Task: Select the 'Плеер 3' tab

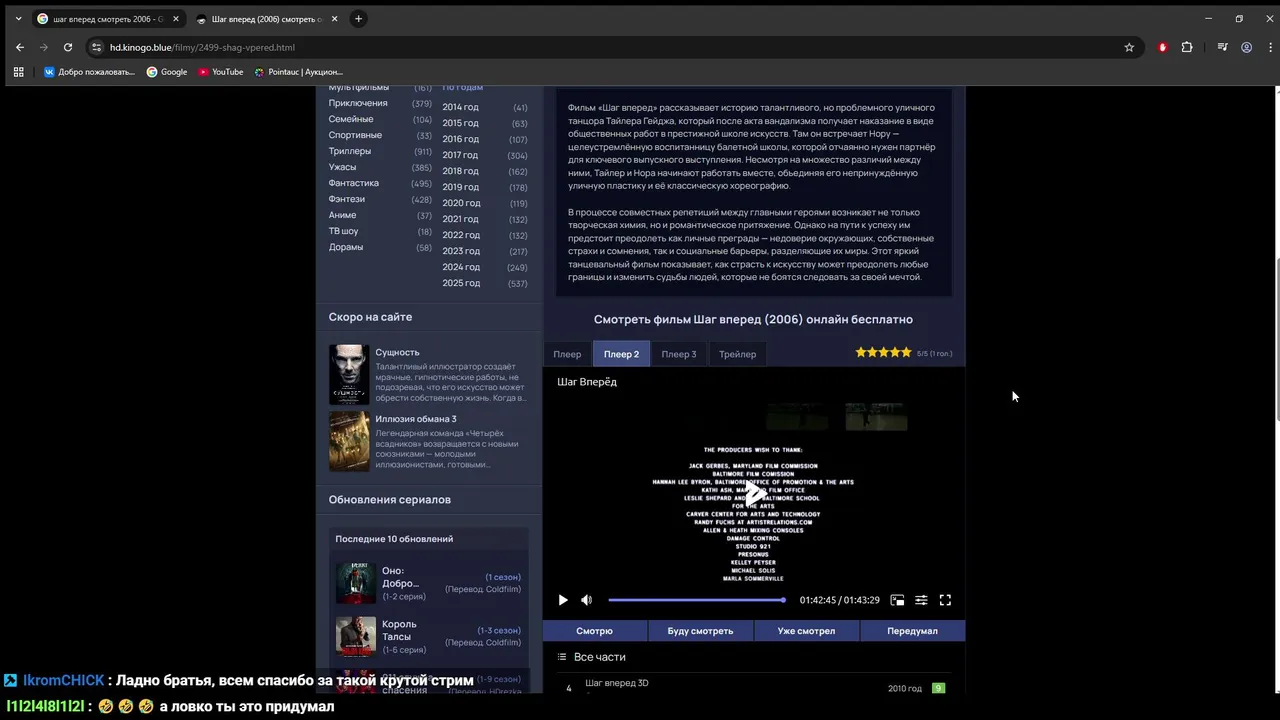Action: coord(679,354)
